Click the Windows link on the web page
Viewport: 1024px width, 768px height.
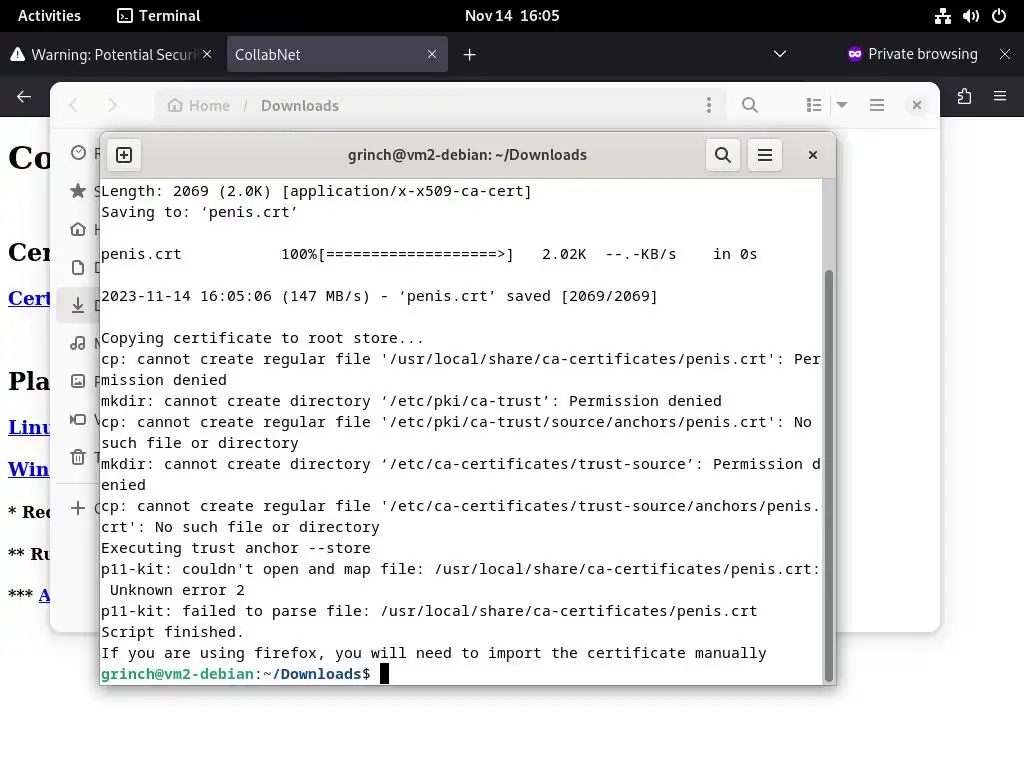tap(29, 469)
